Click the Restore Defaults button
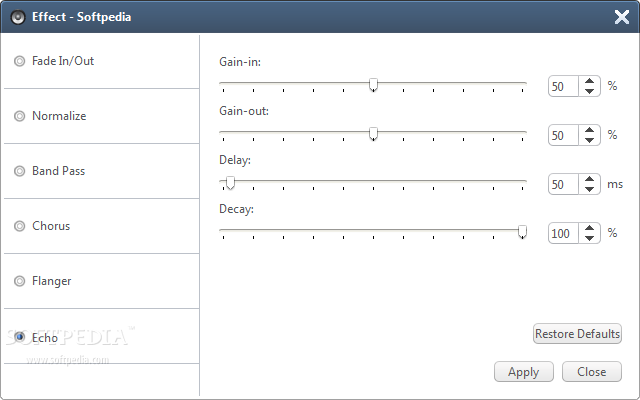 pyautogui.click(x=577, y=334)
